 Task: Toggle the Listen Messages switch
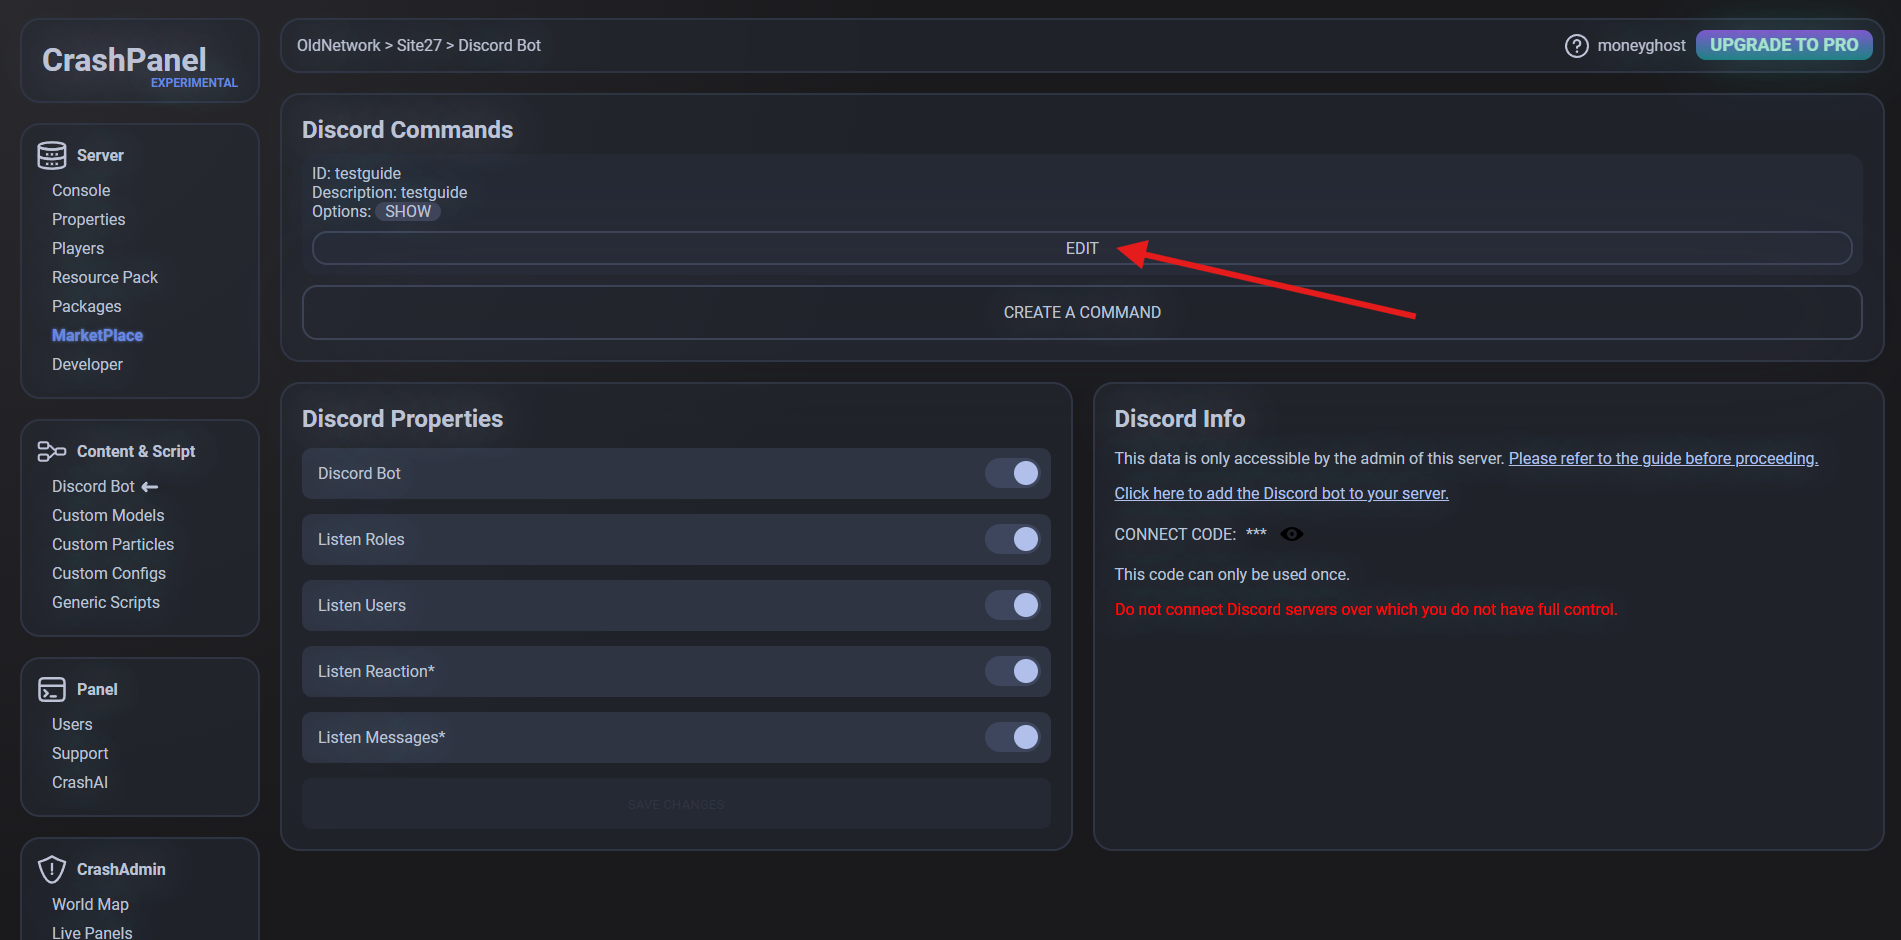[1012, 737]
